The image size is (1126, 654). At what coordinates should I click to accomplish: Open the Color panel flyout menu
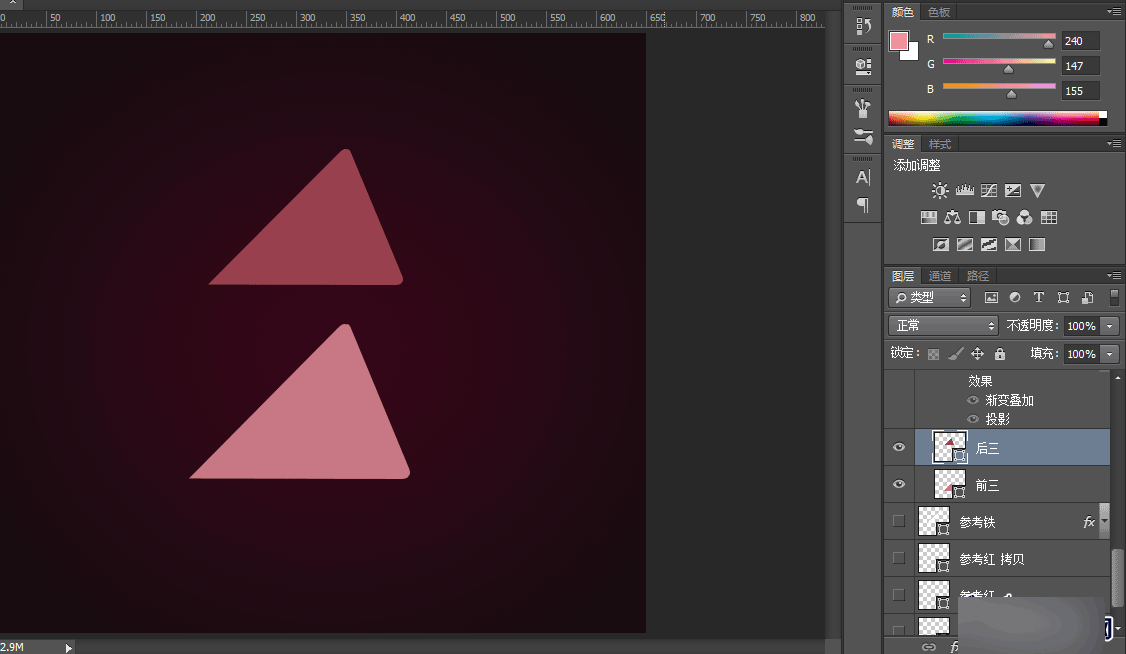click(1114, 11)
